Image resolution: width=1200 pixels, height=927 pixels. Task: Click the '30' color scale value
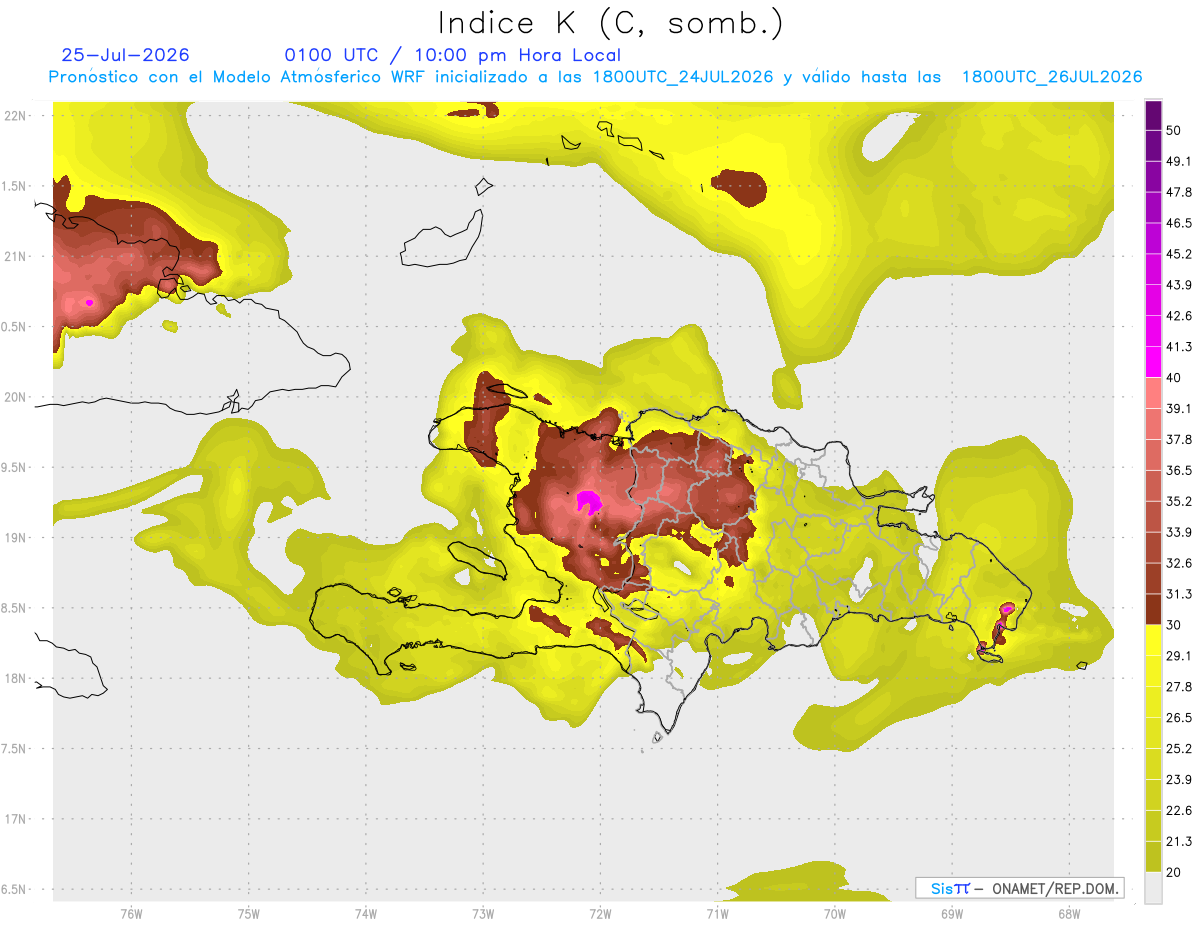(x=1174, y=625)
